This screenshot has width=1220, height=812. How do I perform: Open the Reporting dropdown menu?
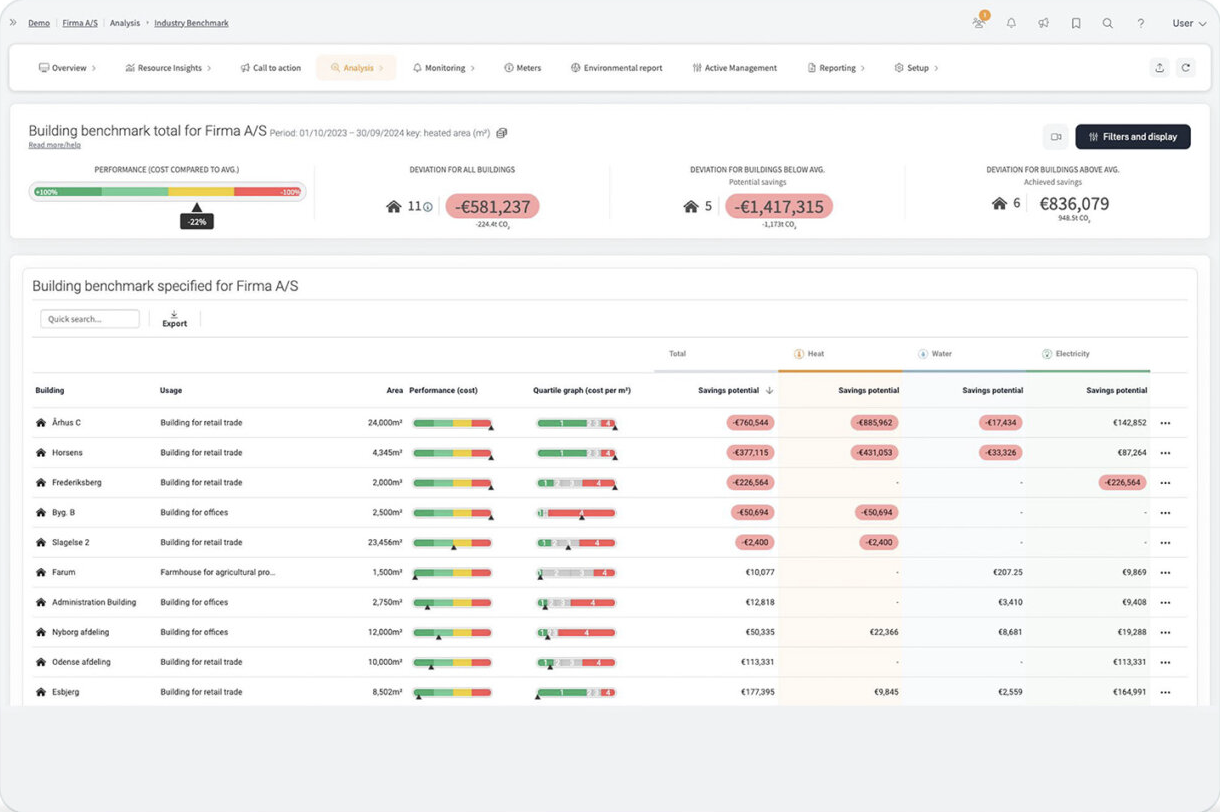[x=836, y=68]
